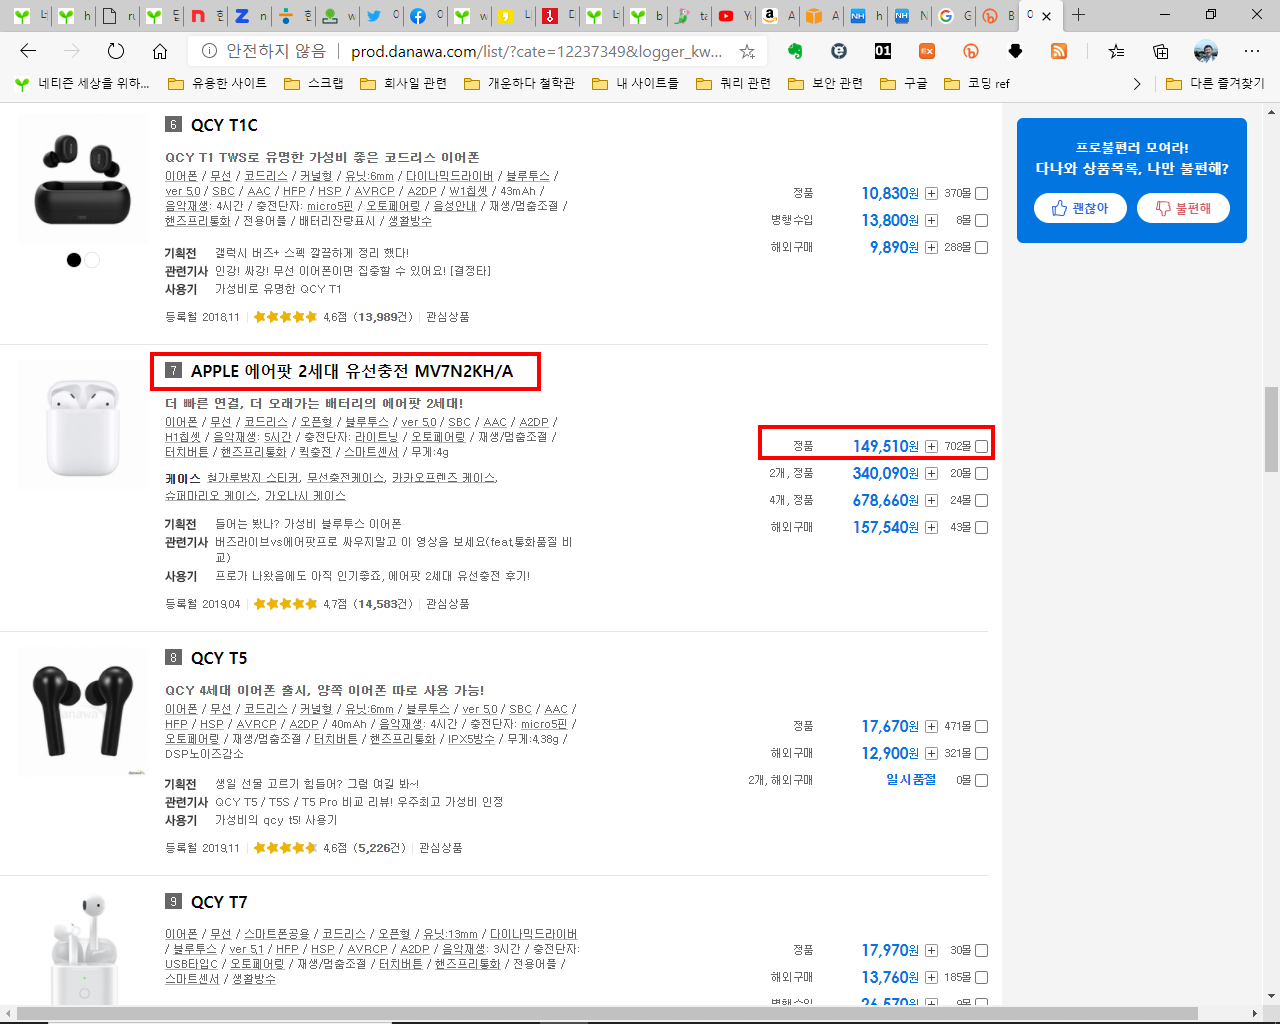1280x1024 pixels.
Task: Open the 보안 관련 bookmark folder
Action: [x=825, y=83]
